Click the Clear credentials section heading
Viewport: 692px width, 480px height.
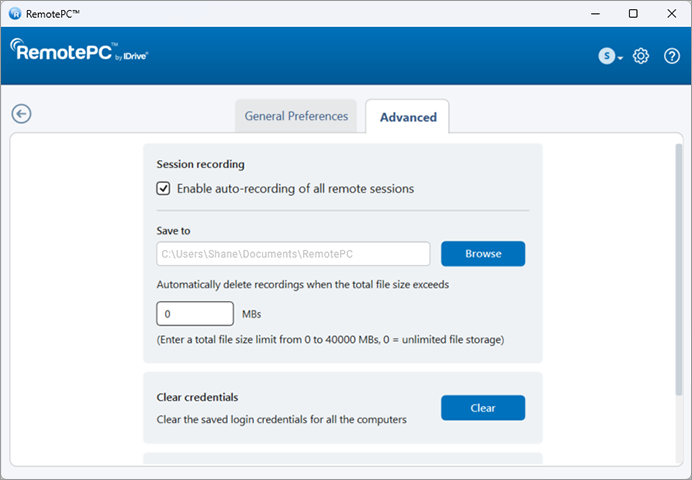[197, 397]
